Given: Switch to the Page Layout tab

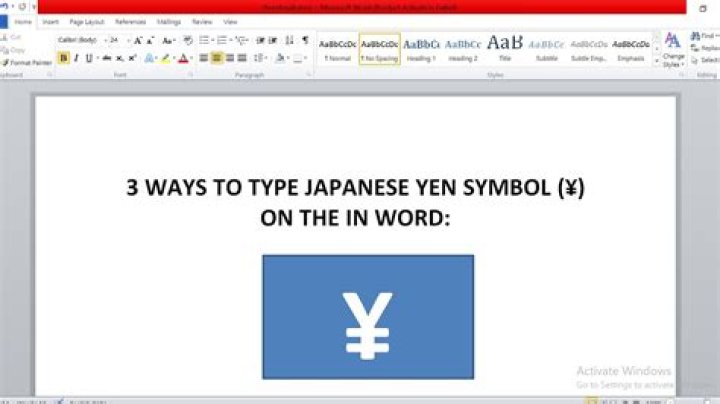Looking at the screenshot, I should (87, 21).
